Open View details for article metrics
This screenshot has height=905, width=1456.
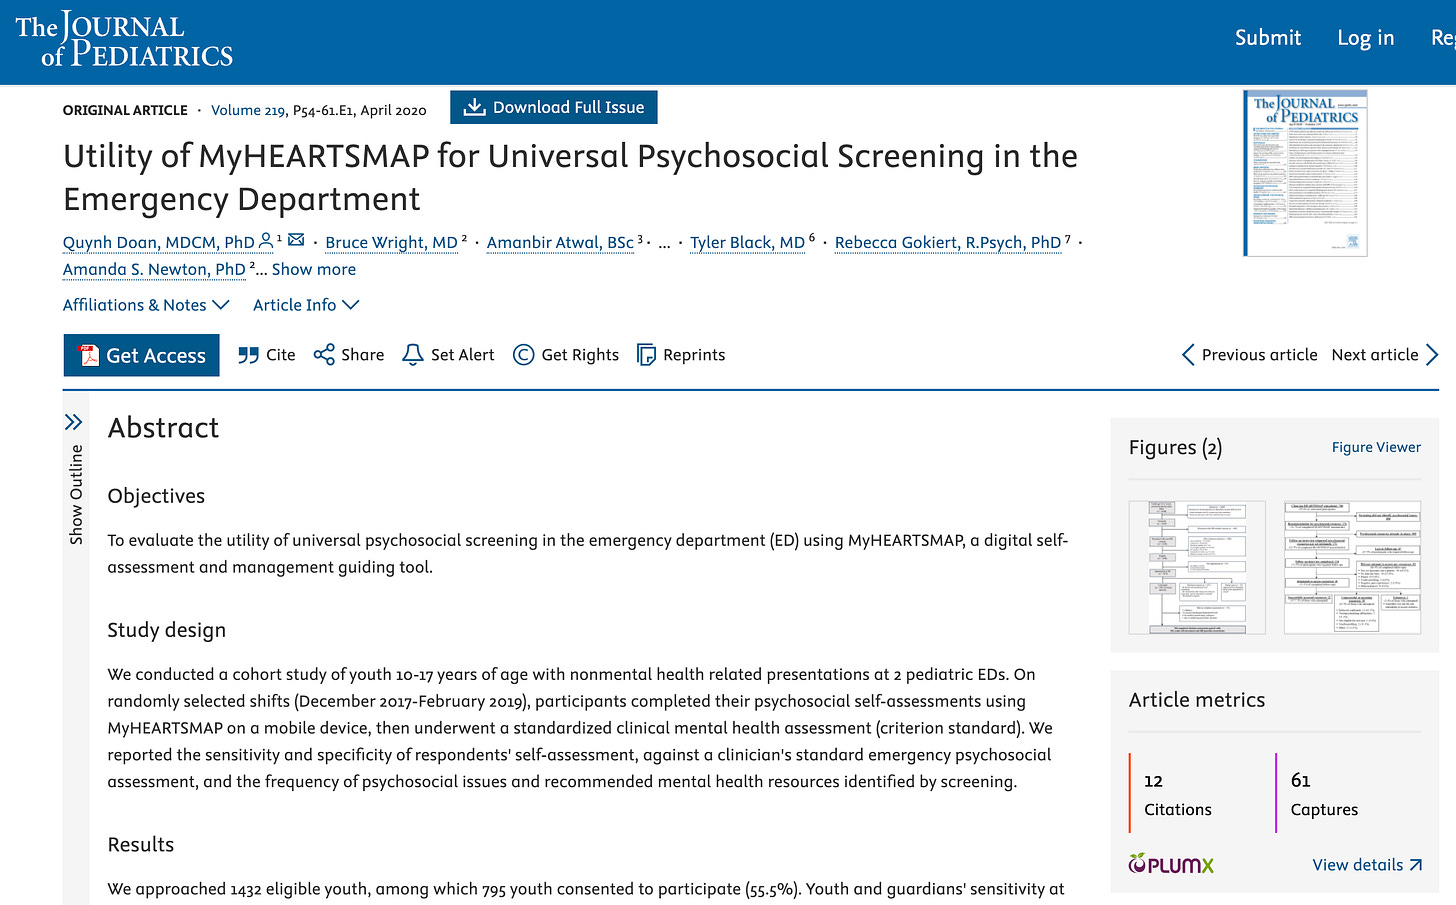click(x=1367, y=865)
